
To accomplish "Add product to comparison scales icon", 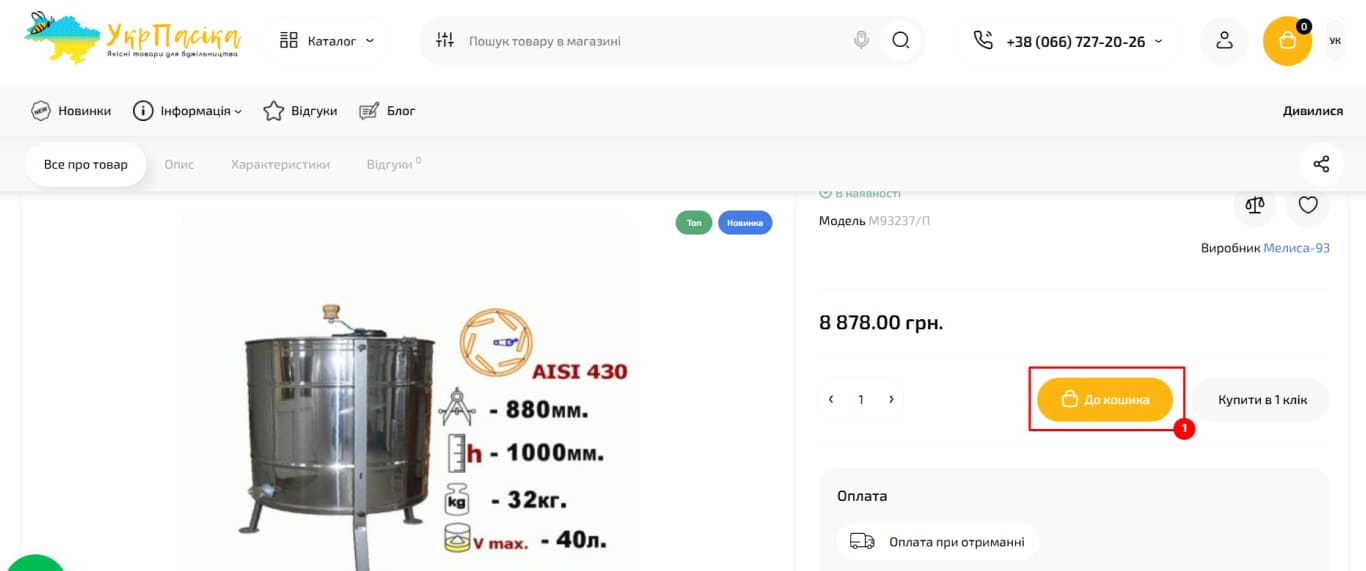I will [1254, 205].
